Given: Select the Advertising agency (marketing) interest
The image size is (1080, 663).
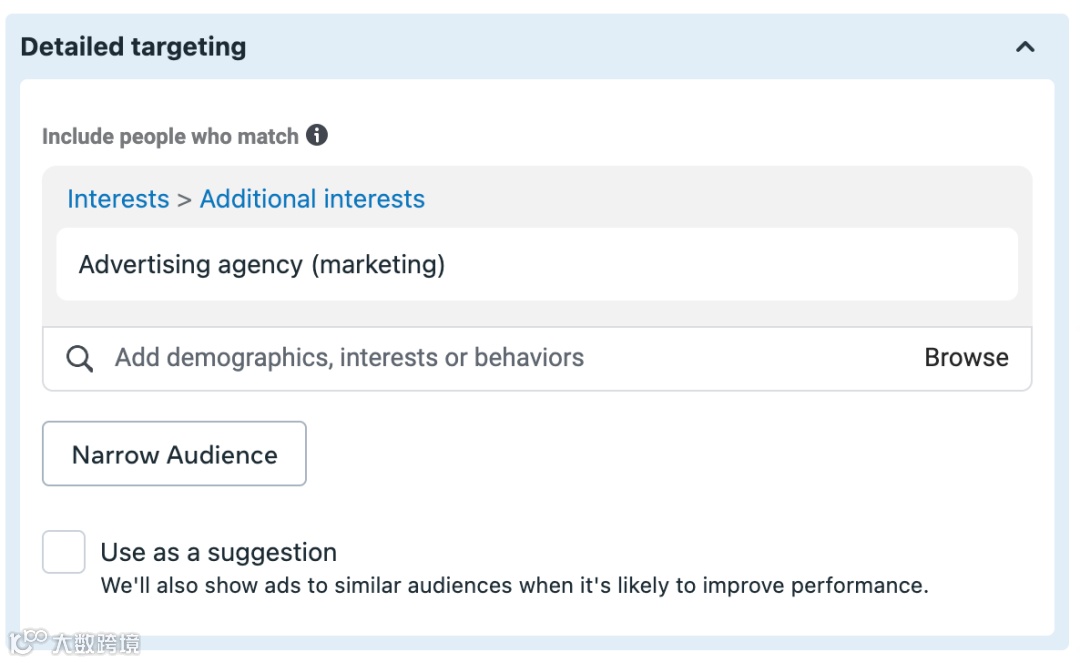Looking at the screenshot, I should tap(262, 265).
